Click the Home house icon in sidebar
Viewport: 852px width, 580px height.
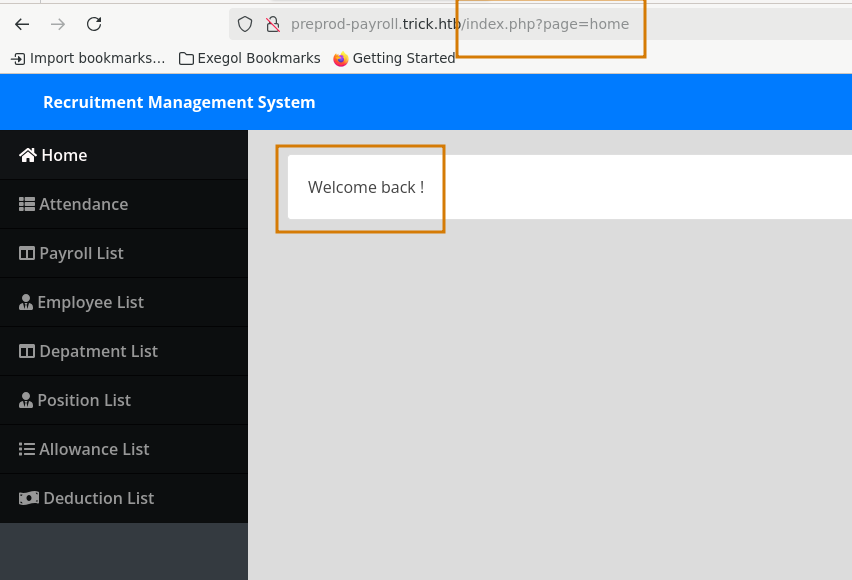(28, 155)
